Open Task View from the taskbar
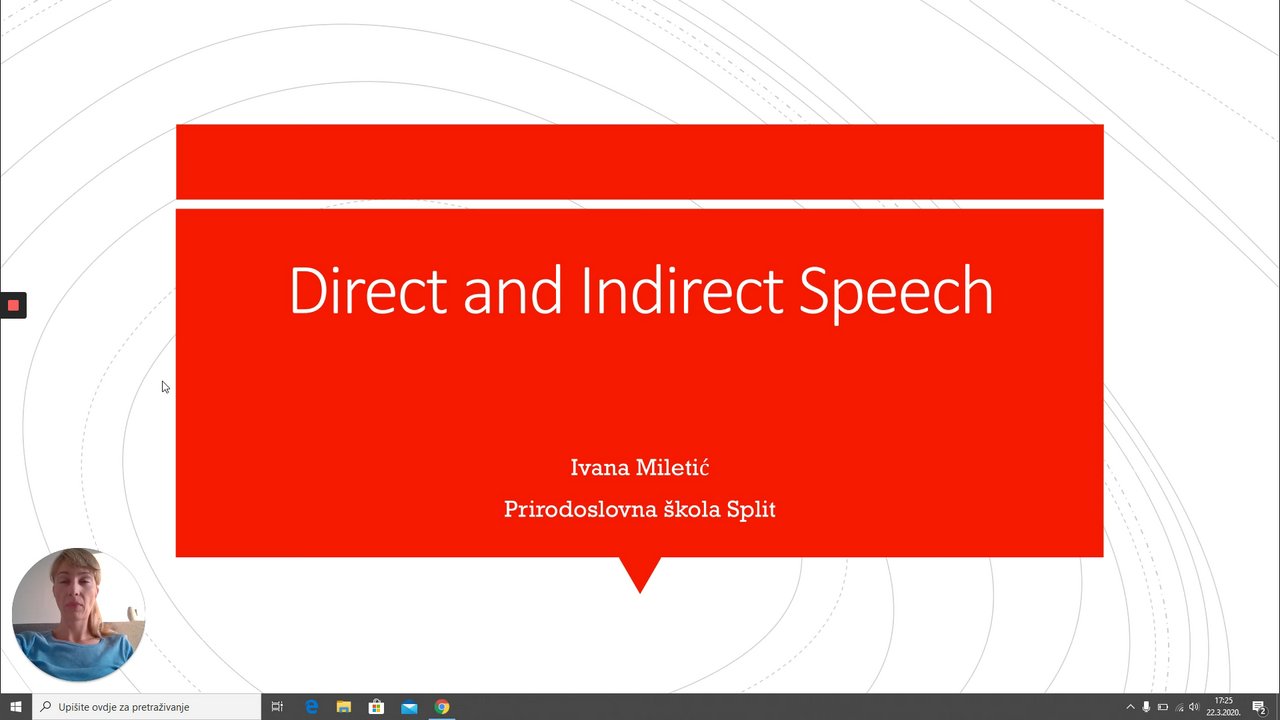1280x720 pixels. (x=277, y=707)
